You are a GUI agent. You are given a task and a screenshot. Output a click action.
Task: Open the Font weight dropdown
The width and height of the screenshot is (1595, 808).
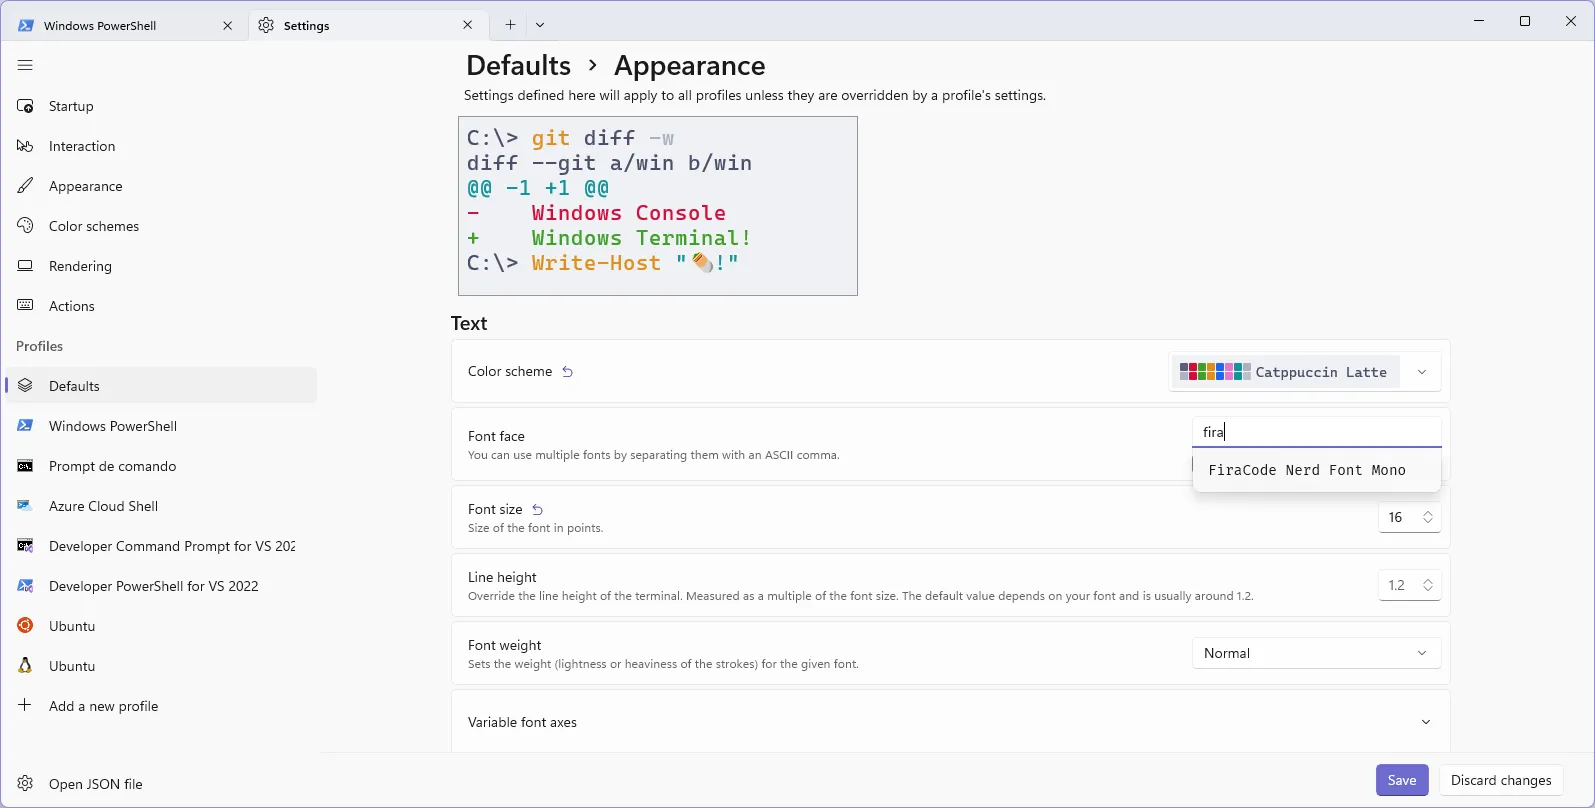1316,653
